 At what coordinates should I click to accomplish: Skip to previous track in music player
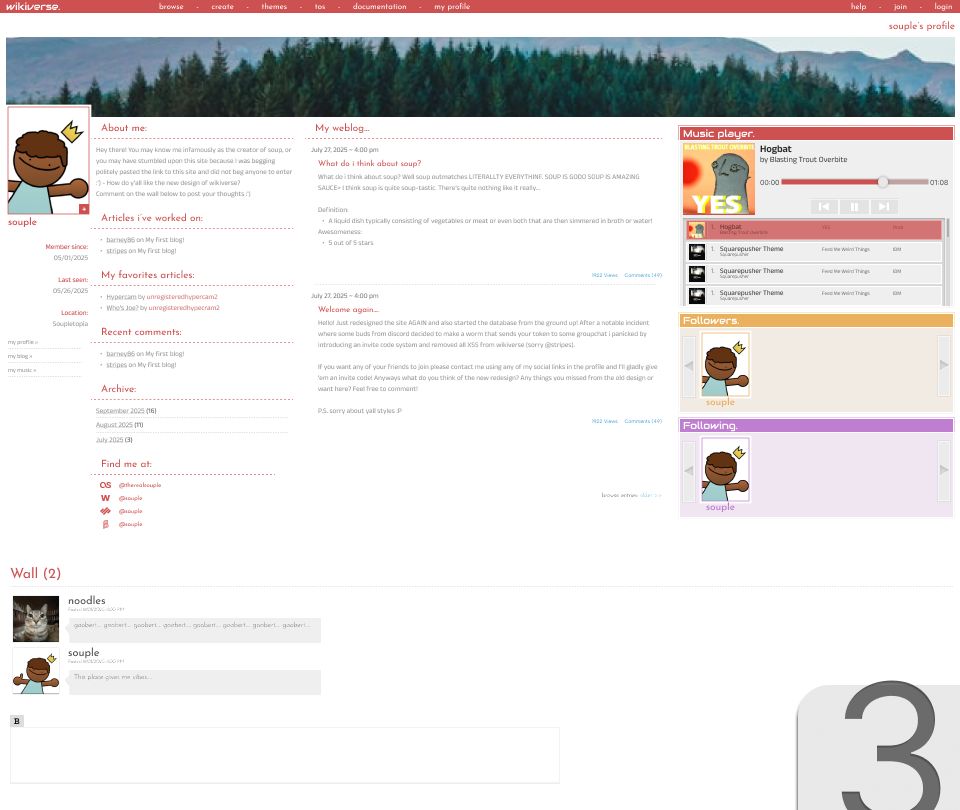pos(823,207)
